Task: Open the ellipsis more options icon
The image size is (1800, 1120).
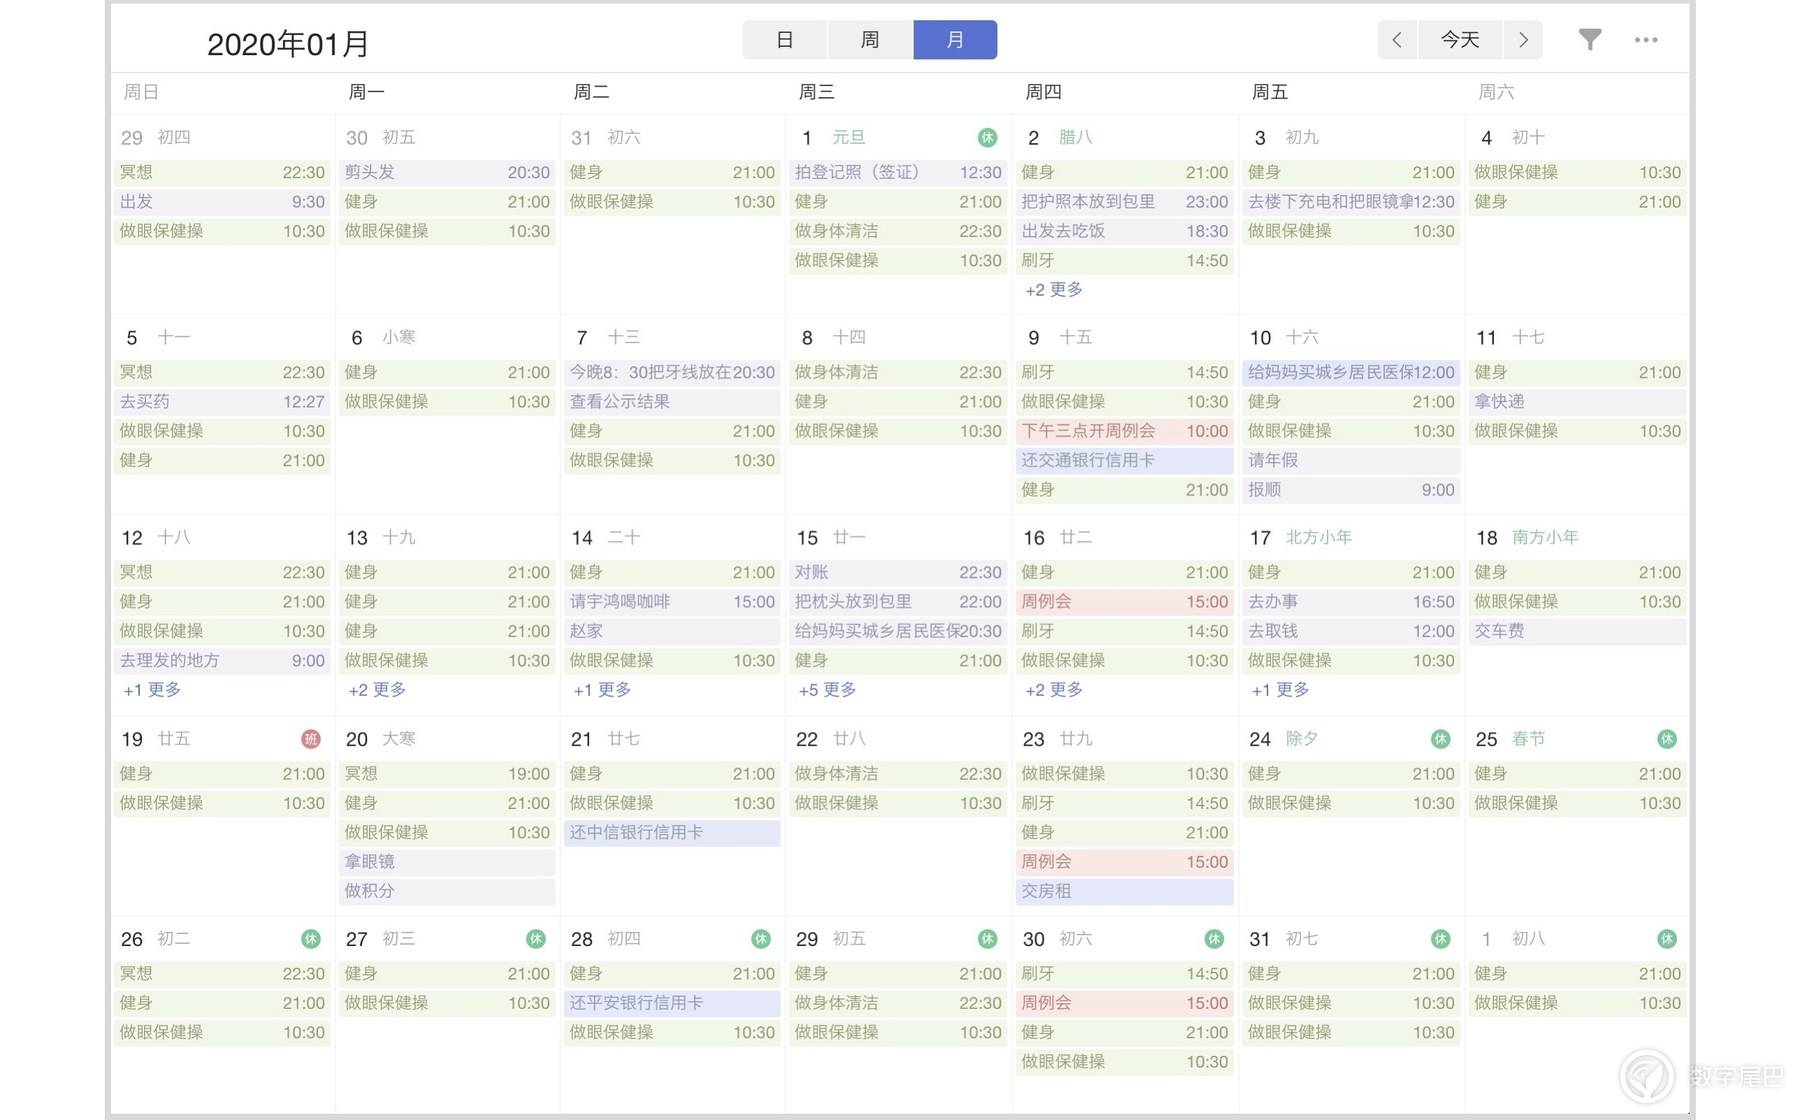Action: coord(1646,40)
